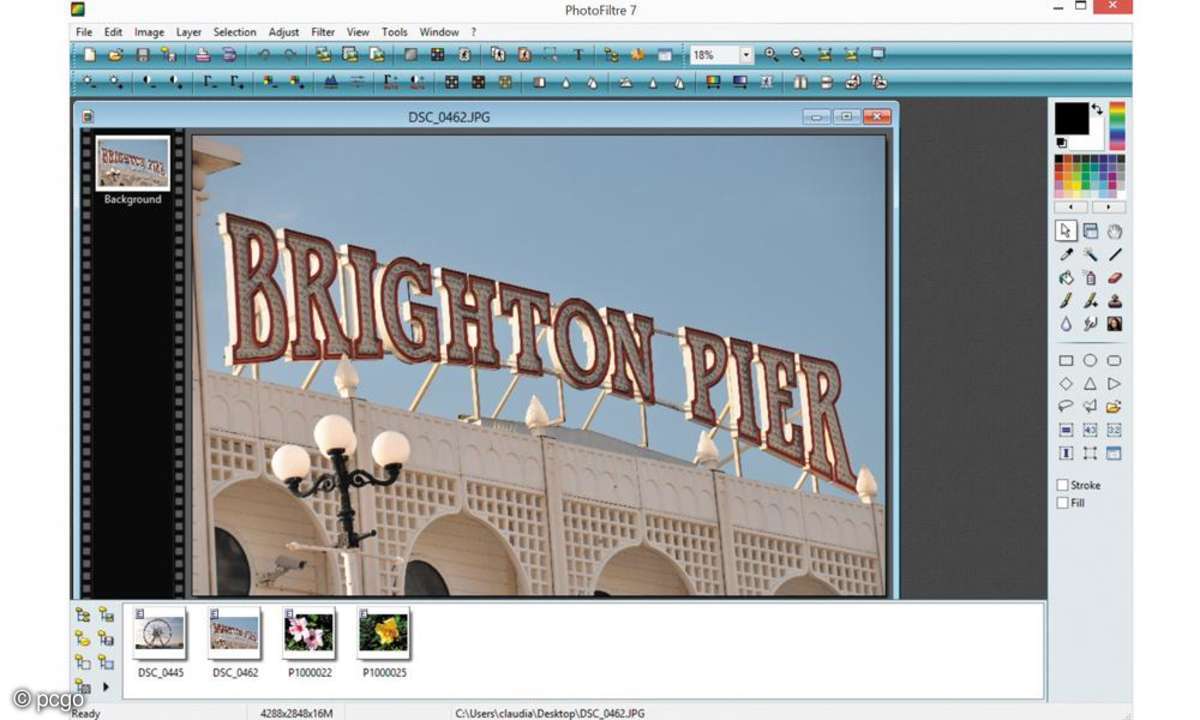Select the Triangle selection shape

1090,384
